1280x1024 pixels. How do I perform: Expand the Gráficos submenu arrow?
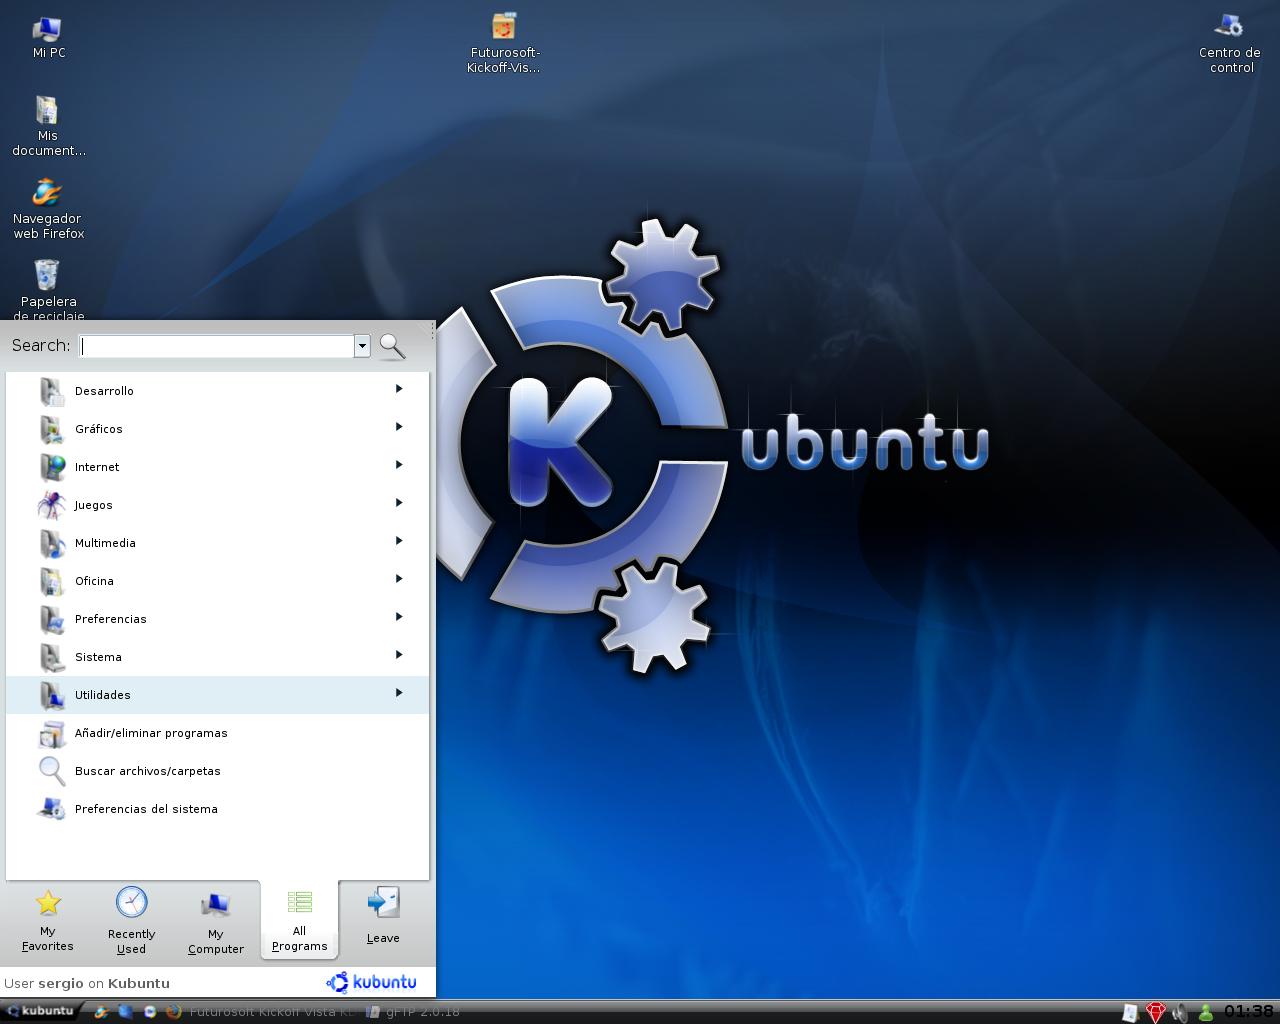coord(398,427)
